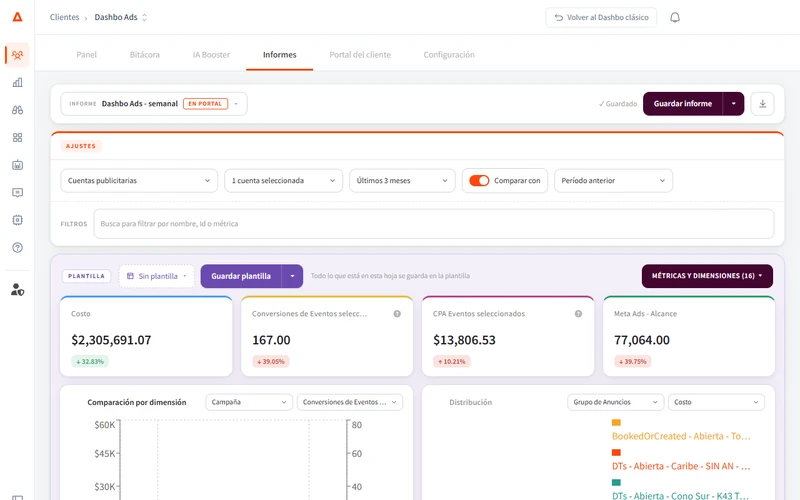
Task: Click the robot icon in the sidebar
Action: (17, 165)
